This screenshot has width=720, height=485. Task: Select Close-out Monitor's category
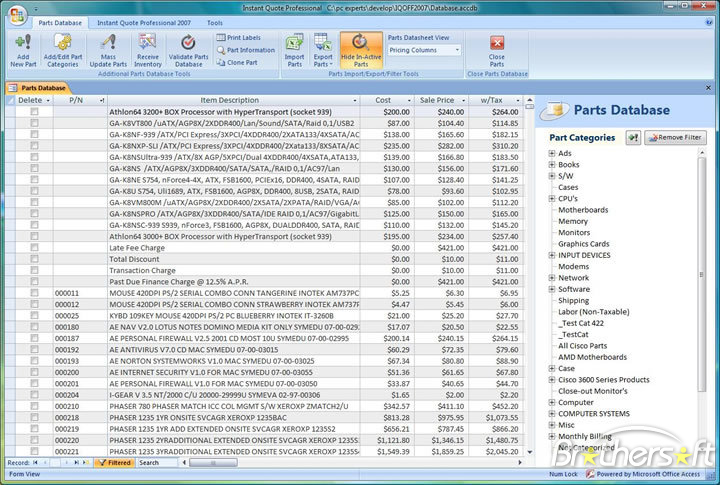(x=592, y=391)
